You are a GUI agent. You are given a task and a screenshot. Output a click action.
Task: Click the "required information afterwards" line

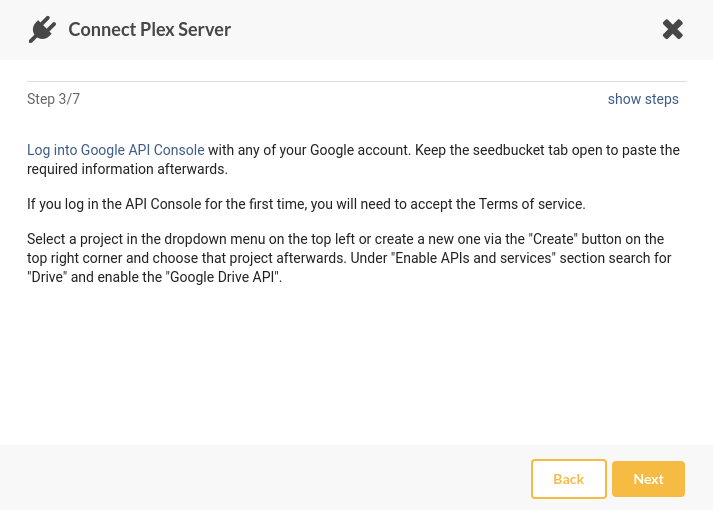click(127, 169)
